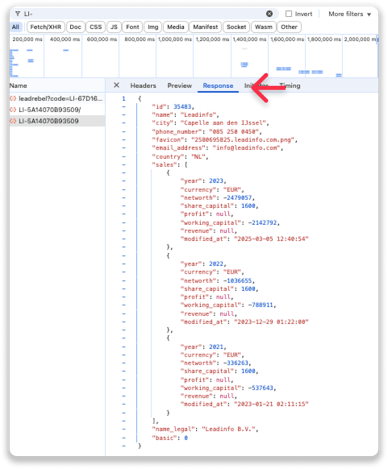The height and width of the screenshot is (469, 388).
Task: Click the funnel filter icon
Action: point(17,14)
